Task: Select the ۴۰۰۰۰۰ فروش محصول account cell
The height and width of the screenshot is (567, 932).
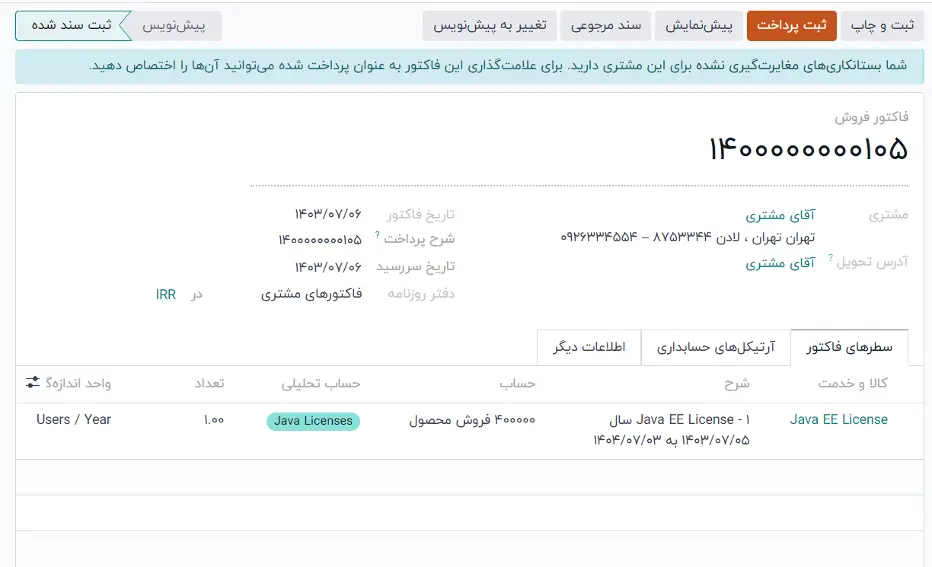Action: 472,420
